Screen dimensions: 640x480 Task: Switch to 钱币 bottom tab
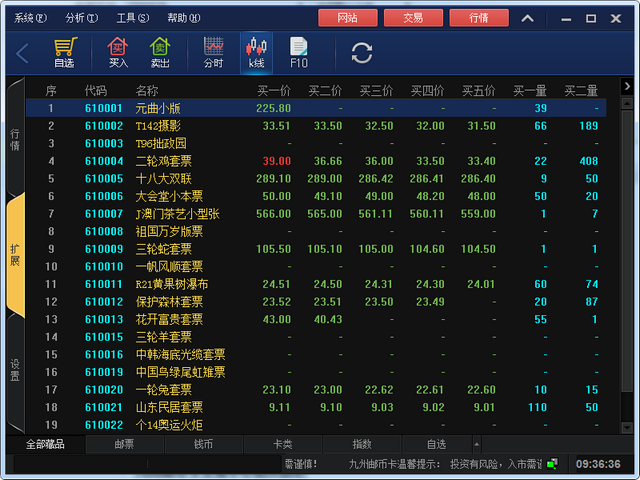tap(203, 444)
